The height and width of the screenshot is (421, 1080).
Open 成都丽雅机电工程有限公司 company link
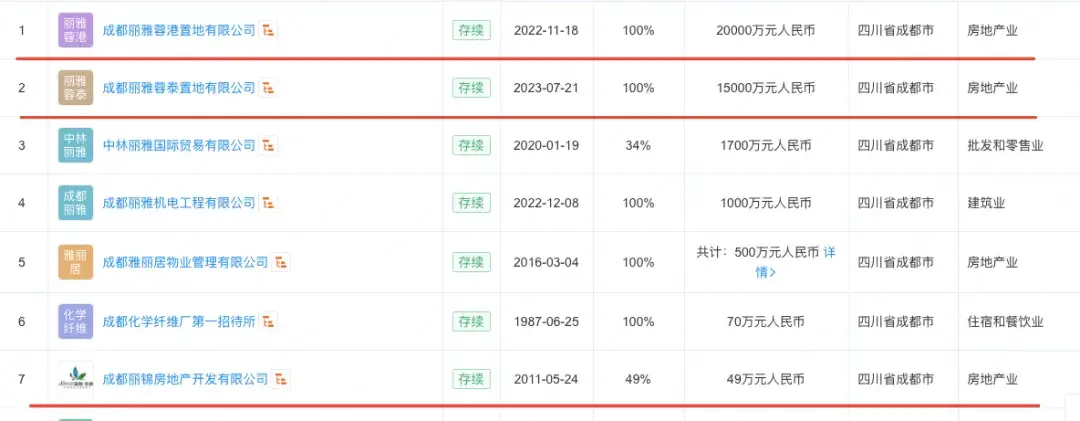point(179,203)
